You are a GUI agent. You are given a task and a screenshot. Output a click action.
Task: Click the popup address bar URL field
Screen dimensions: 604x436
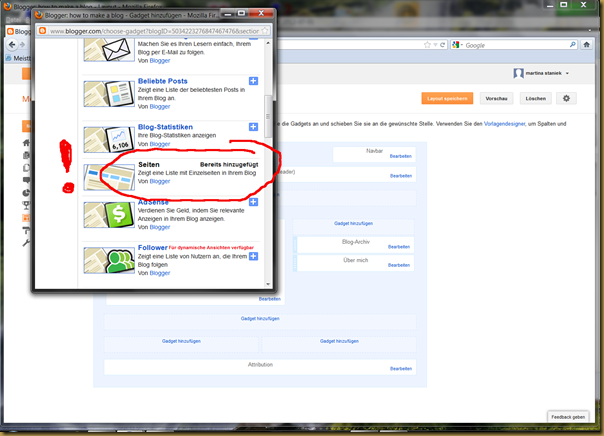coord(154,31)
